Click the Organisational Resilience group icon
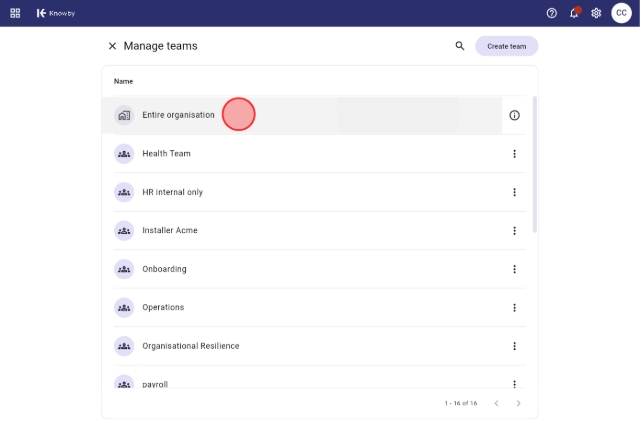Viewport: 640px width, 431px height. click(x=124, y=346)
